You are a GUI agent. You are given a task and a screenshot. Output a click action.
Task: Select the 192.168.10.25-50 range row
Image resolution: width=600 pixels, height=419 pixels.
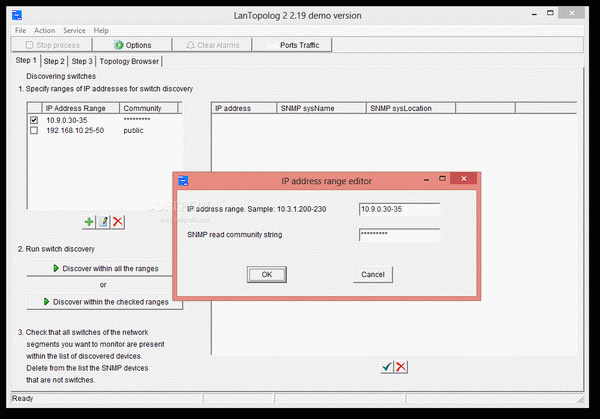tap(104, 130)
